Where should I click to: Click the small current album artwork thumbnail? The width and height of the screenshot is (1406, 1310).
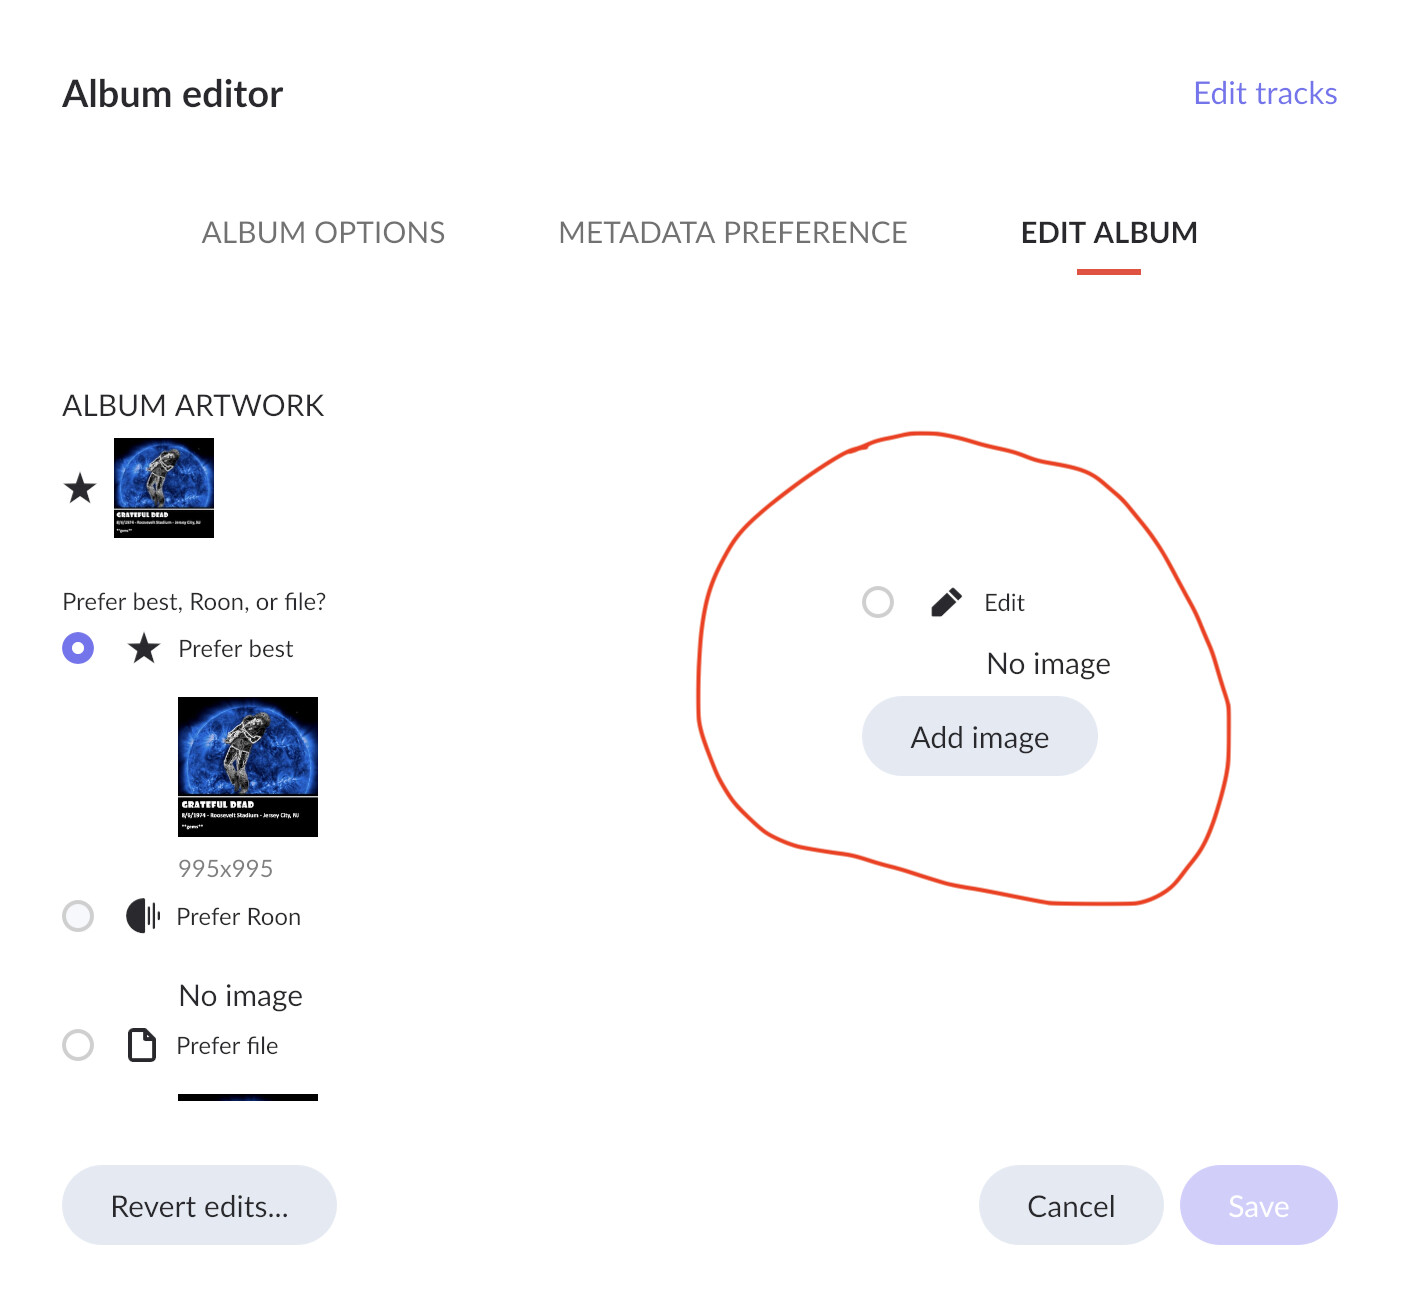164,488
